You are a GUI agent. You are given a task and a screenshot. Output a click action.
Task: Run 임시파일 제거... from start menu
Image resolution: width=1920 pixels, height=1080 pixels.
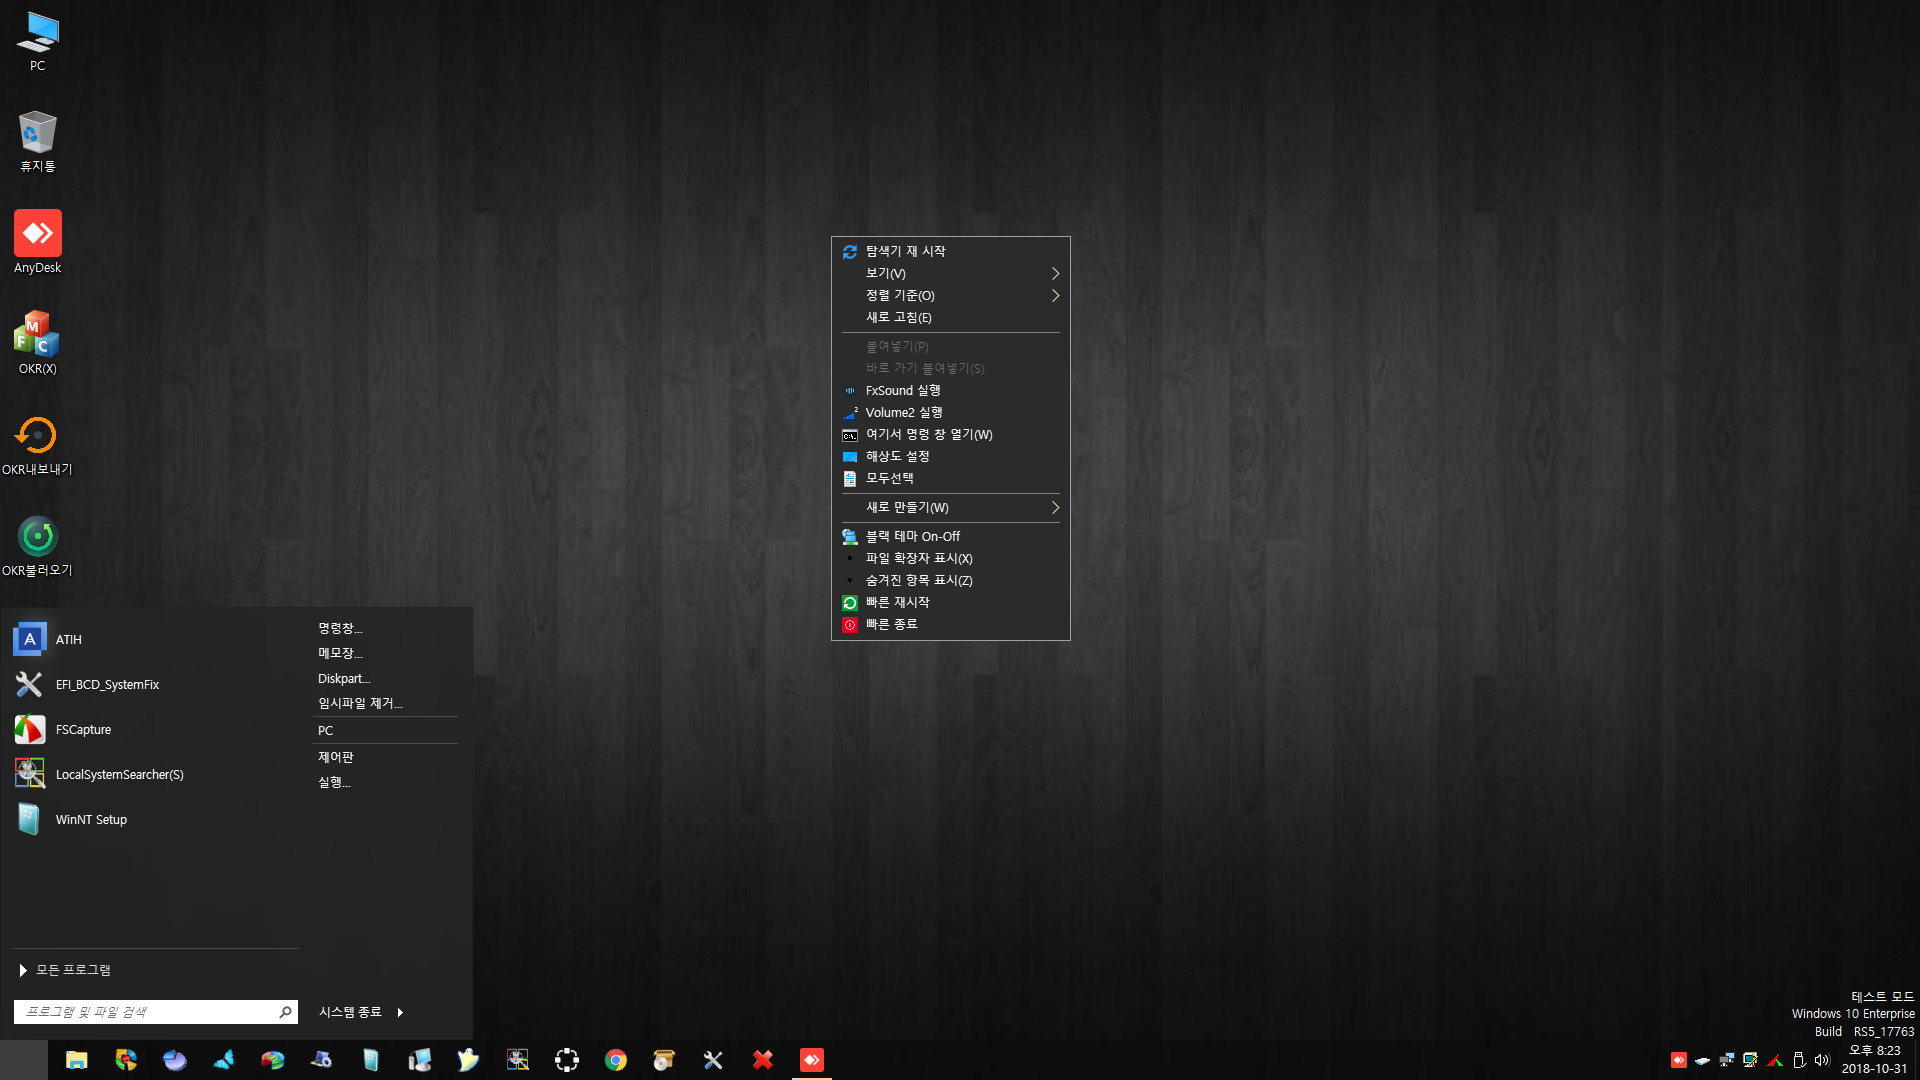(360, 703)
